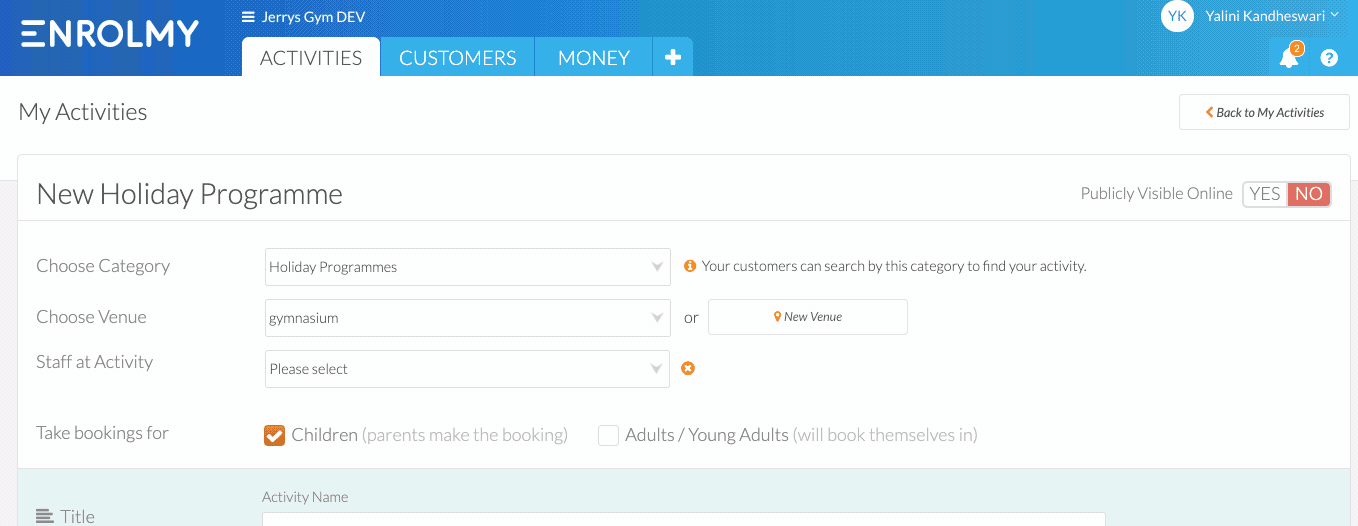Viewport: 1358px width, 526px height.
Task: Click the New Holiday Programme heading
Action: tap(189, 194)
